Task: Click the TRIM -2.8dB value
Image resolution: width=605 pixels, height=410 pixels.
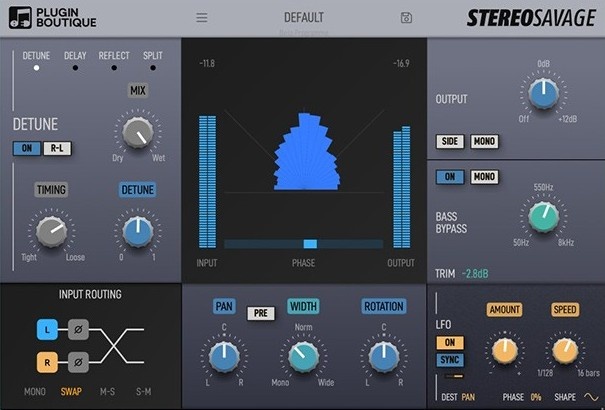Action: click(x=475, y=274)
